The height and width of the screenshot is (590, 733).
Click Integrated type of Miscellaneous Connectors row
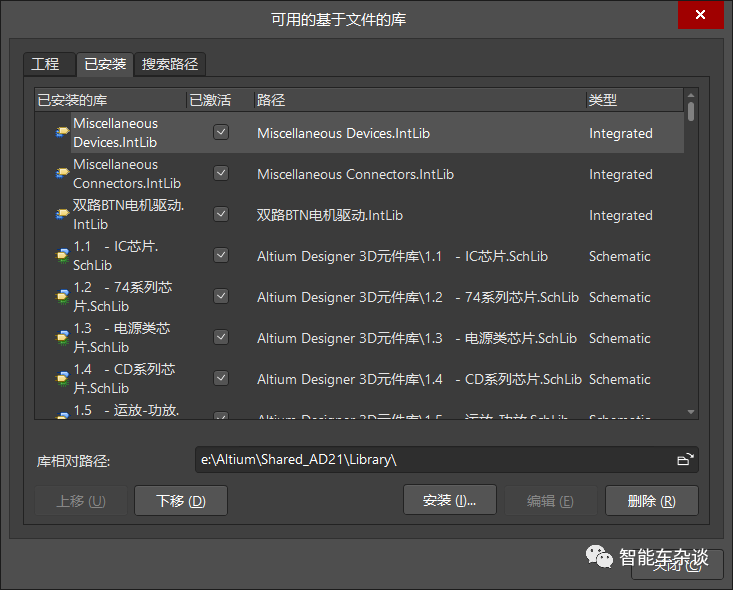tap(621, 174)
